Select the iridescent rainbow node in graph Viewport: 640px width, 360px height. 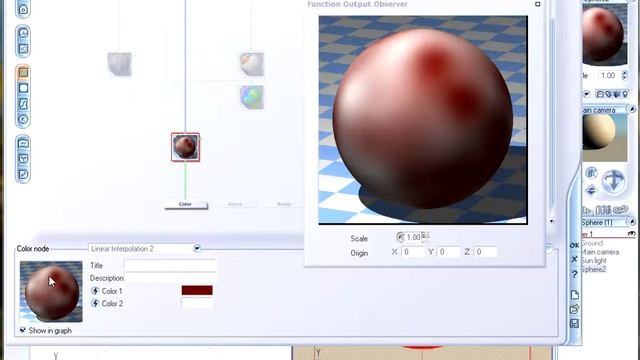pos(252,97)
